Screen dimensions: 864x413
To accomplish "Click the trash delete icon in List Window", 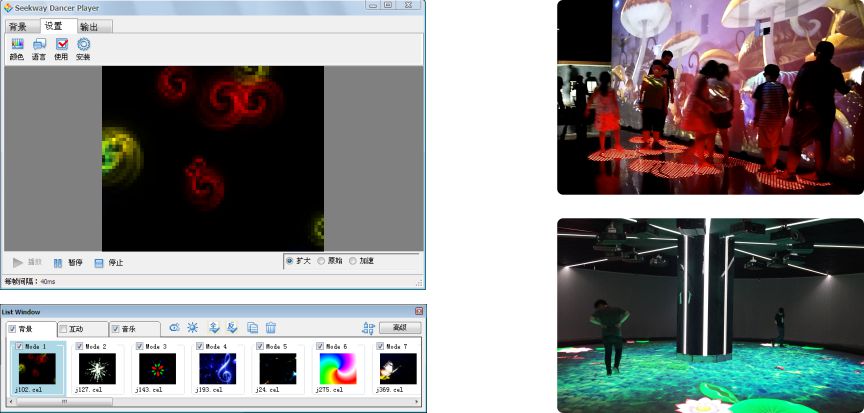I will click(271, 328).
